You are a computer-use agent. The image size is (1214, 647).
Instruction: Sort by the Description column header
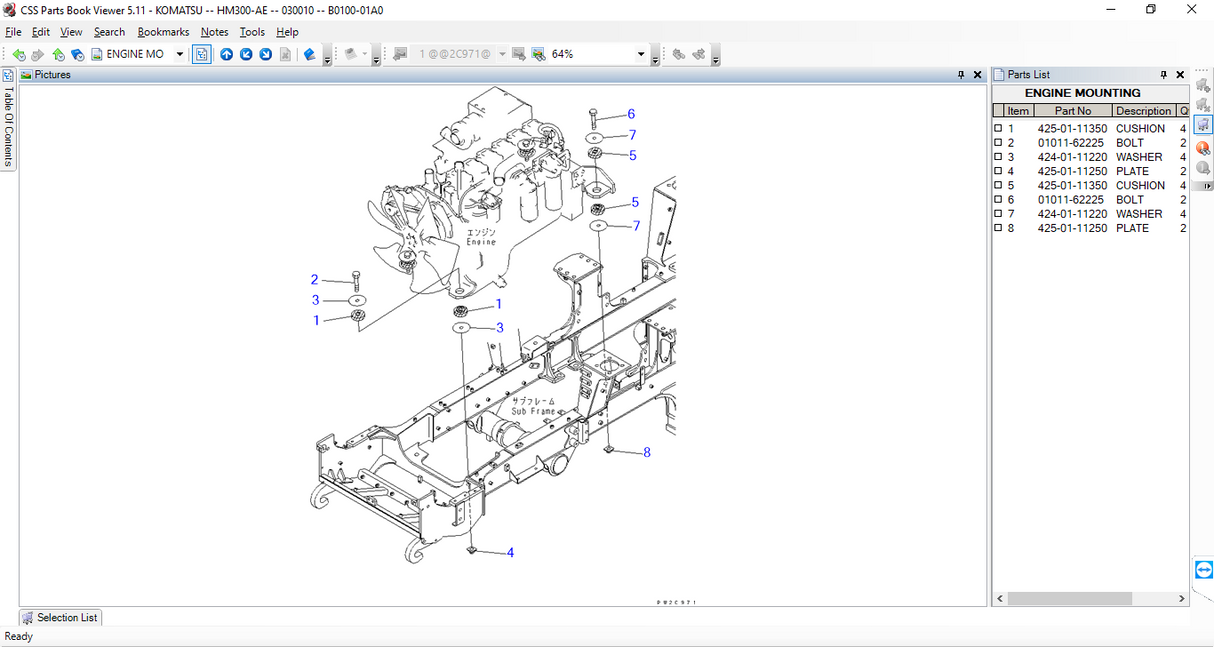pos(1143,111)
